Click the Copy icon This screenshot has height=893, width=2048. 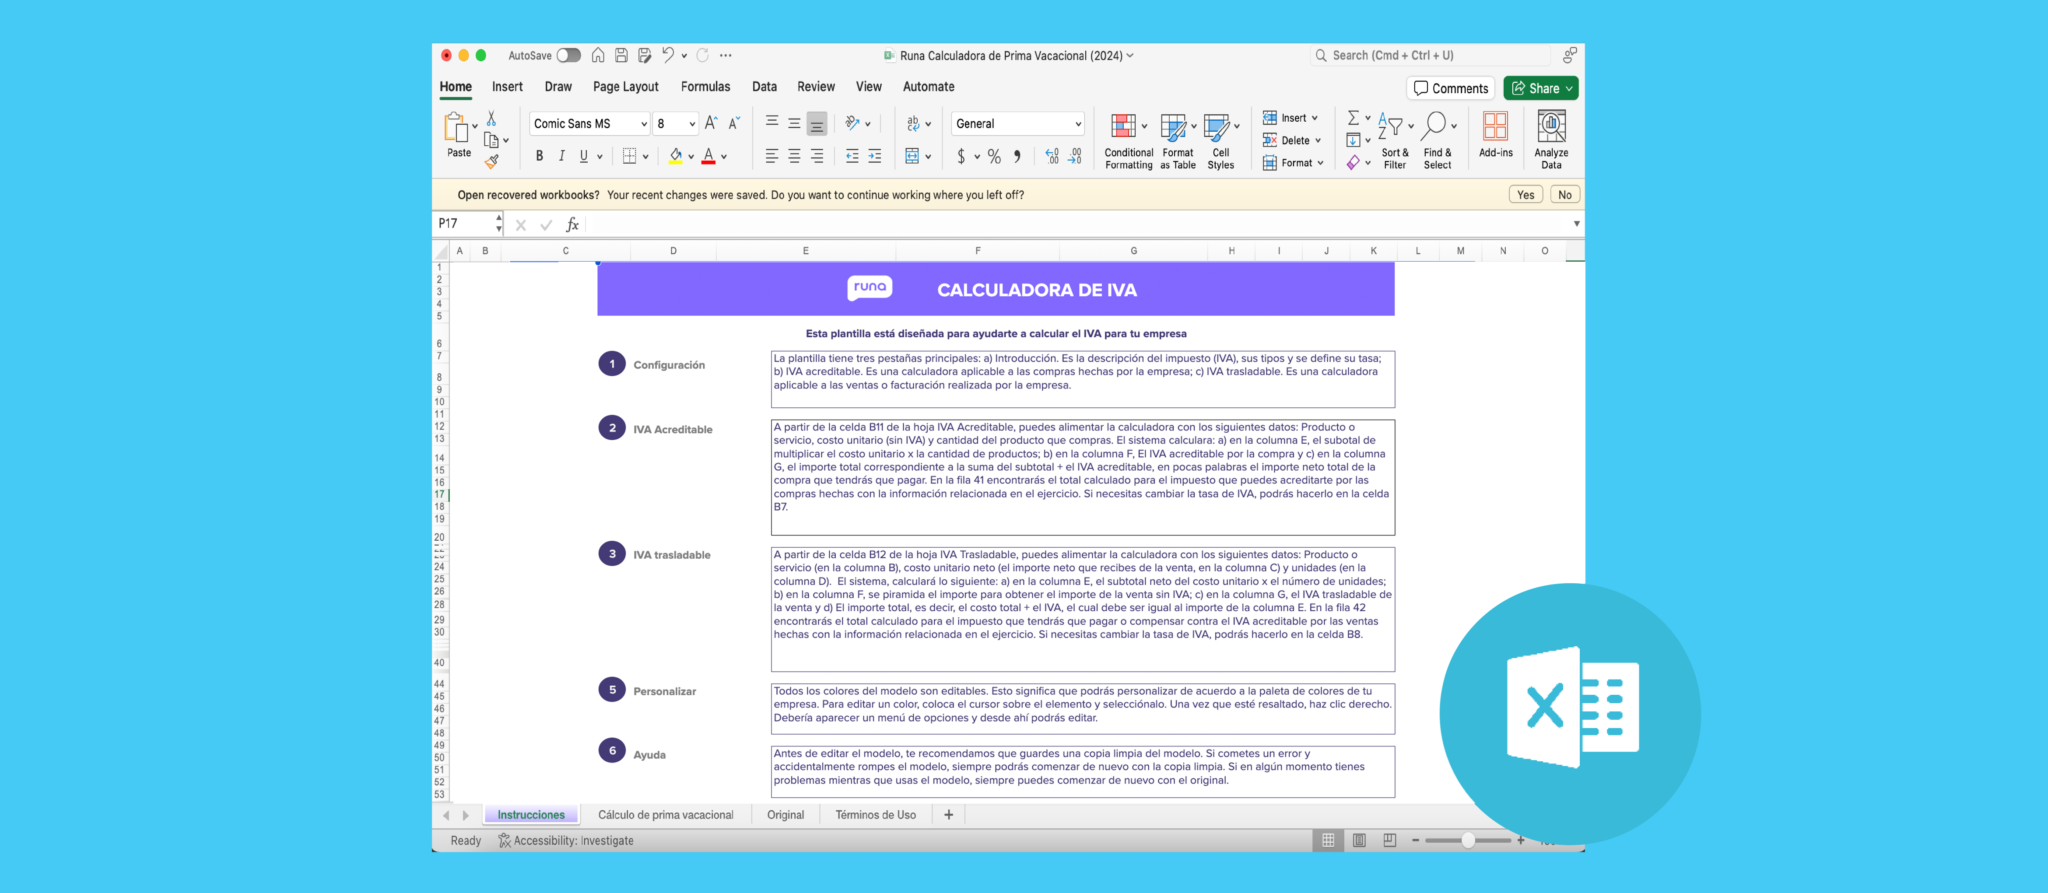[491, 140]
